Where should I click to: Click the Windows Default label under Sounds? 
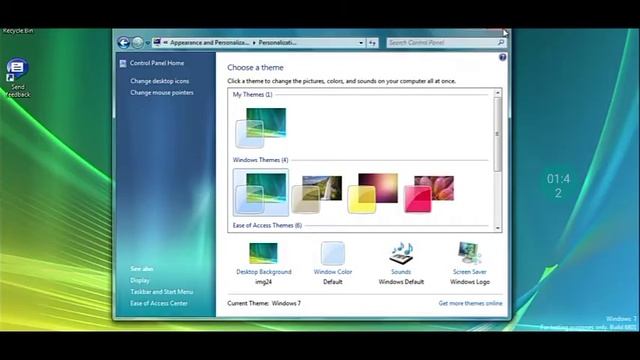[401, 282]
